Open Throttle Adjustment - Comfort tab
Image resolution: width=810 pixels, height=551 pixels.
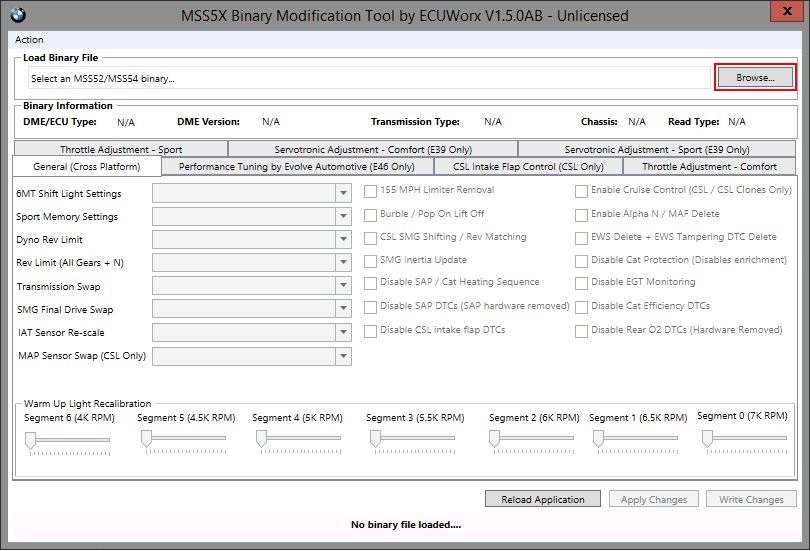pos(709,167)
